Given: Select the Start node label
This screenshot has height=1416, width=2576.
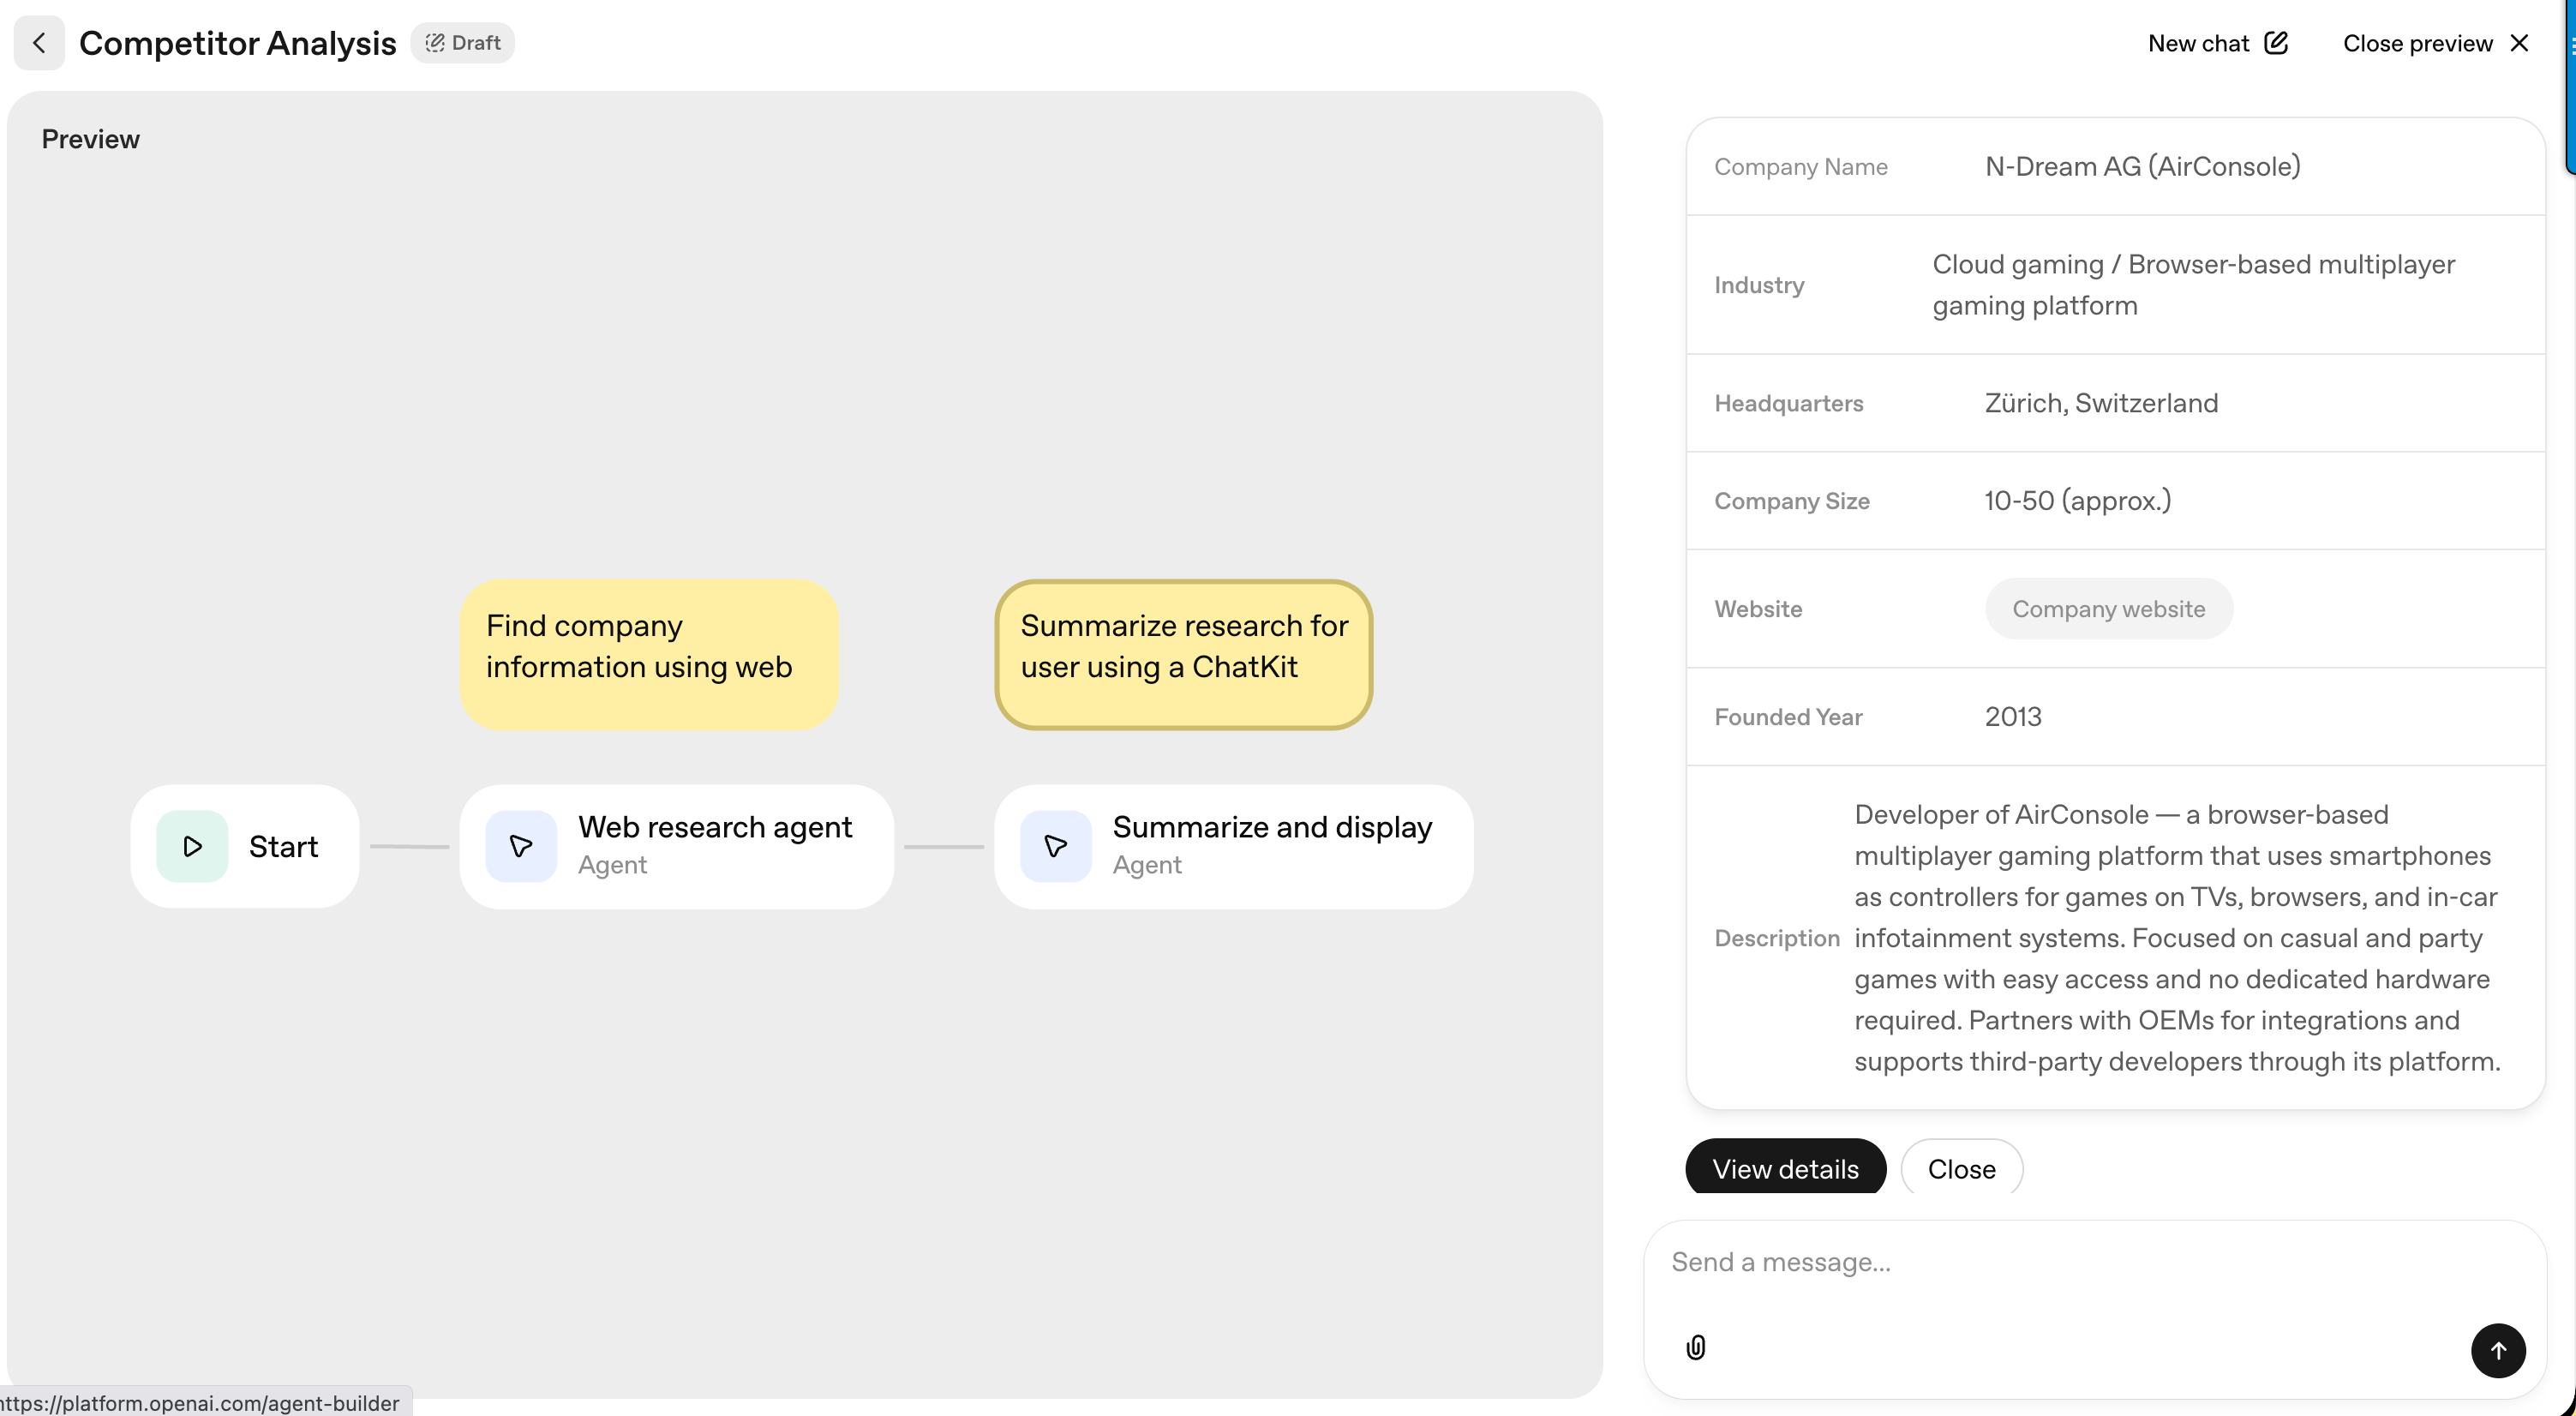Looking at the screenshot, I should (x=283, y=846).
